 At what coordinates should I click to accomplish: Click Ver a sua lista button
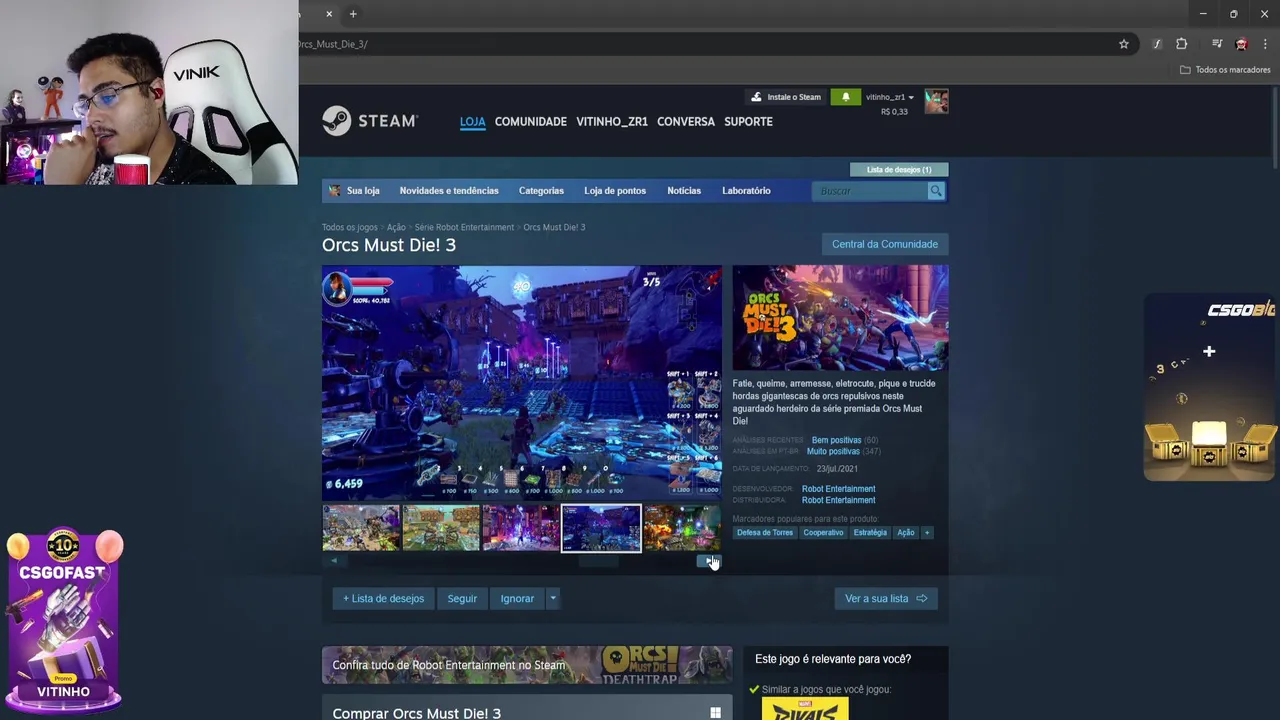tap(885, 598)
